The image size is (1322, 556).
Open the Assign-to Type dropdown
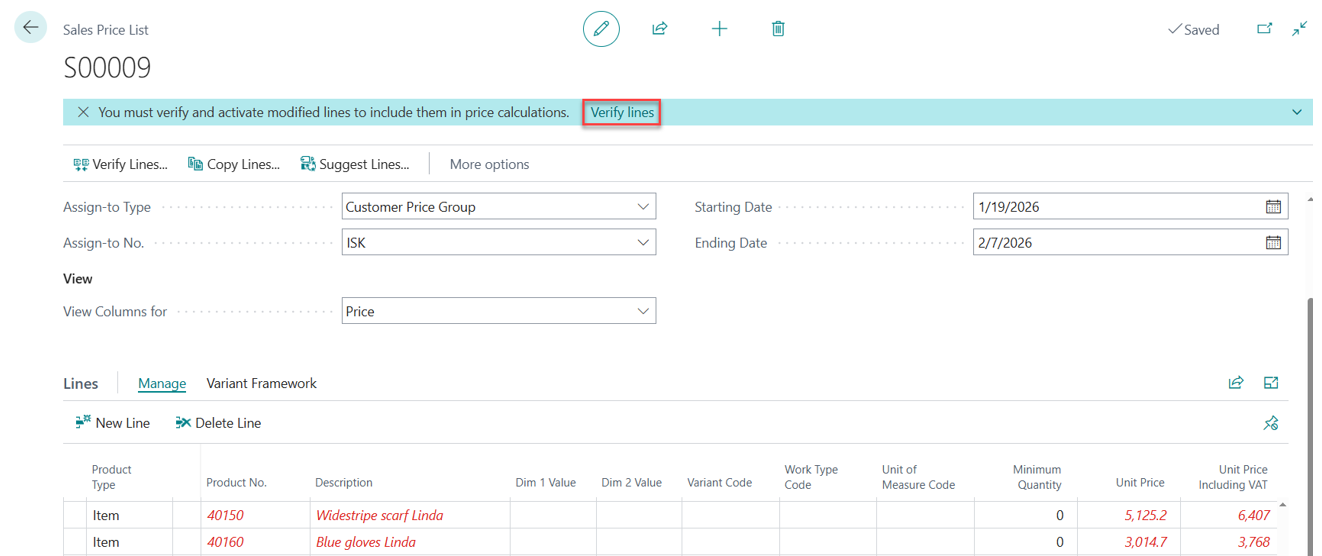tap(643, 207)
